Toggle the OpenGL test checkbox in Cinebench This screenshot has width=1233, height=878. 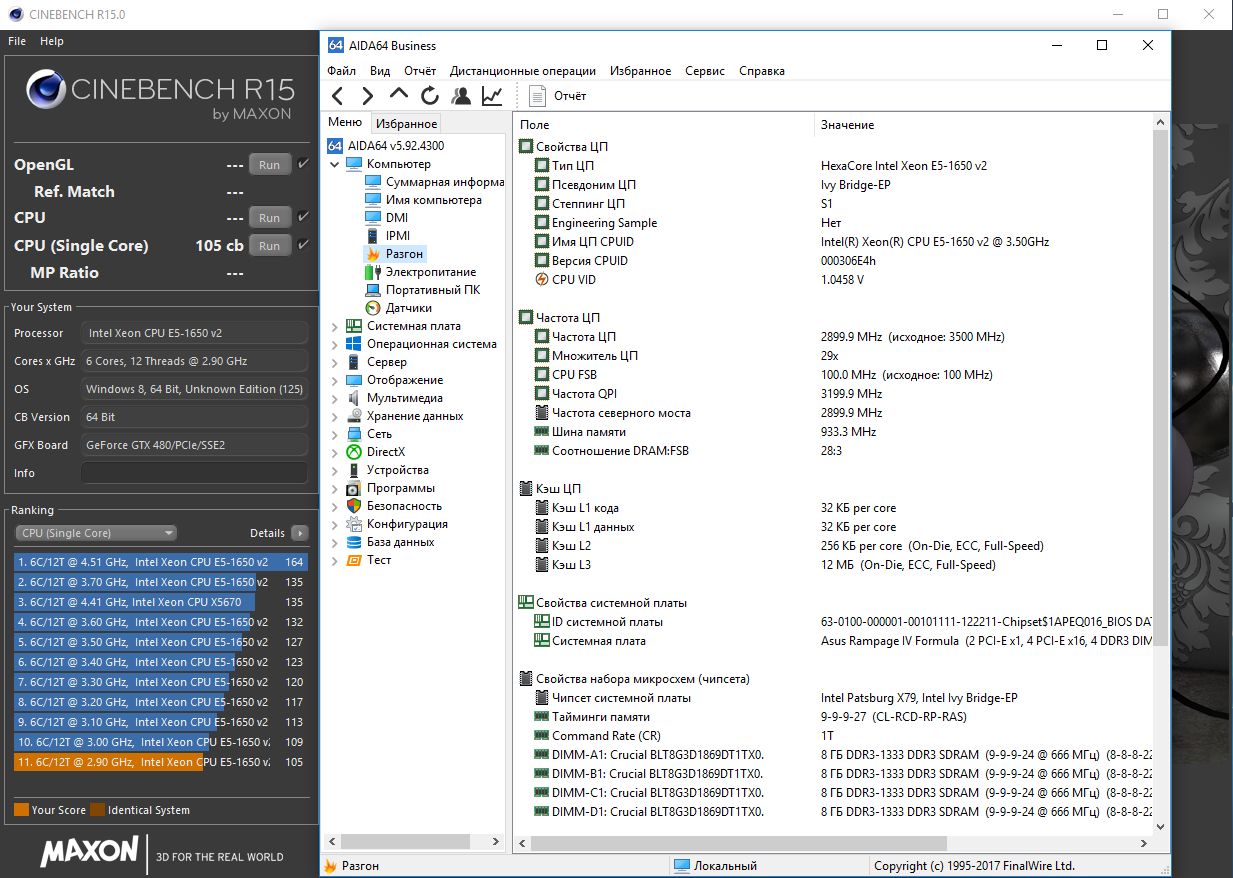coord(303,164)
